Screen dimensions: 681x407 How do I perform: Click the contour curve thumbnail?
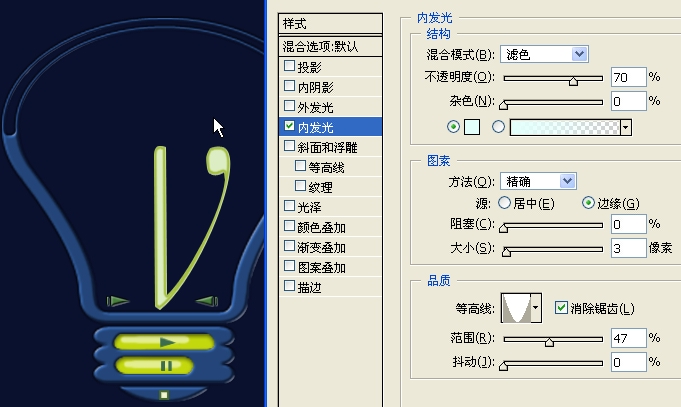click(516, 308)
